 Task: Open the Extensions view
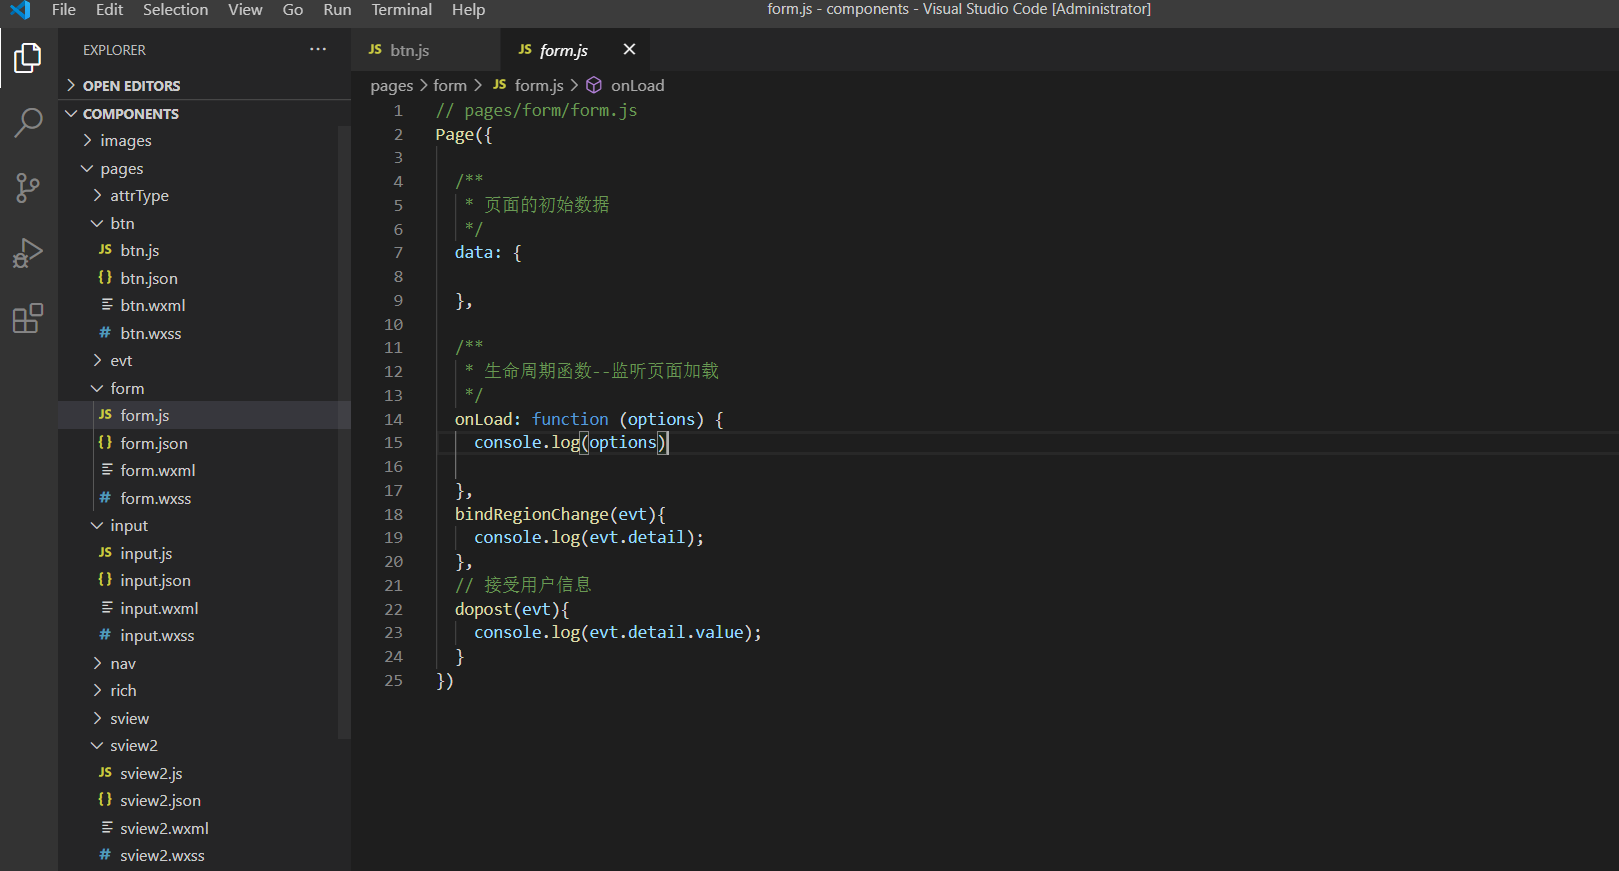pos(28,319)
